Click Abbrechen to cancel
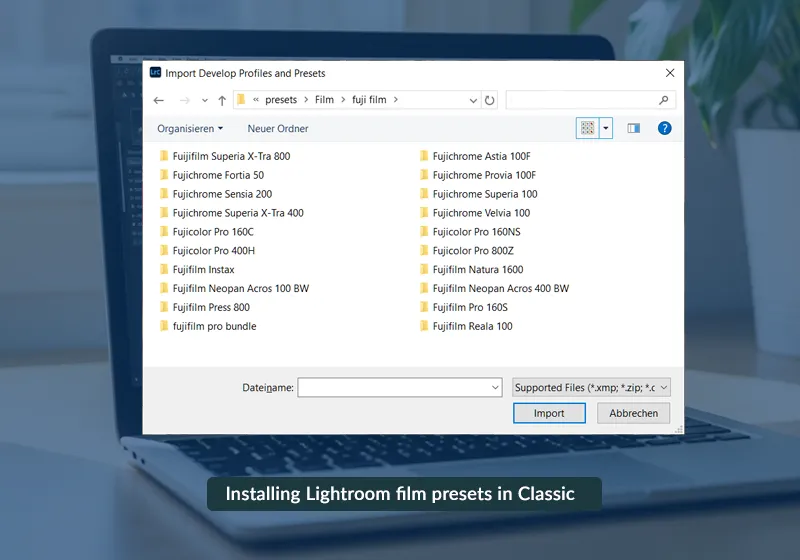Screen dimensions: 800x560 pos(633,413)
